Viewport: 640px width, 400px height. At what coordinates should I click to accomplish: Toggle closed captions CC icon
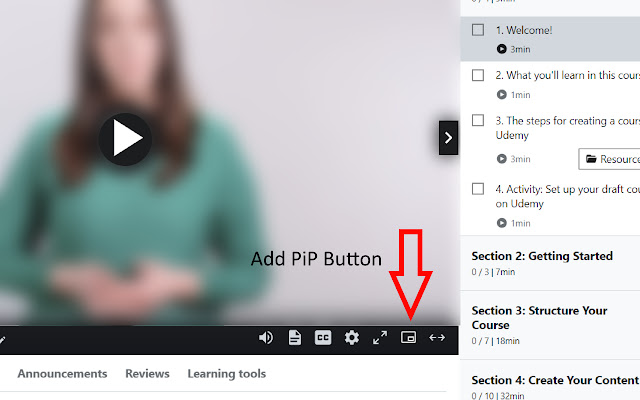pyautogui.click(x=323, y=338)
